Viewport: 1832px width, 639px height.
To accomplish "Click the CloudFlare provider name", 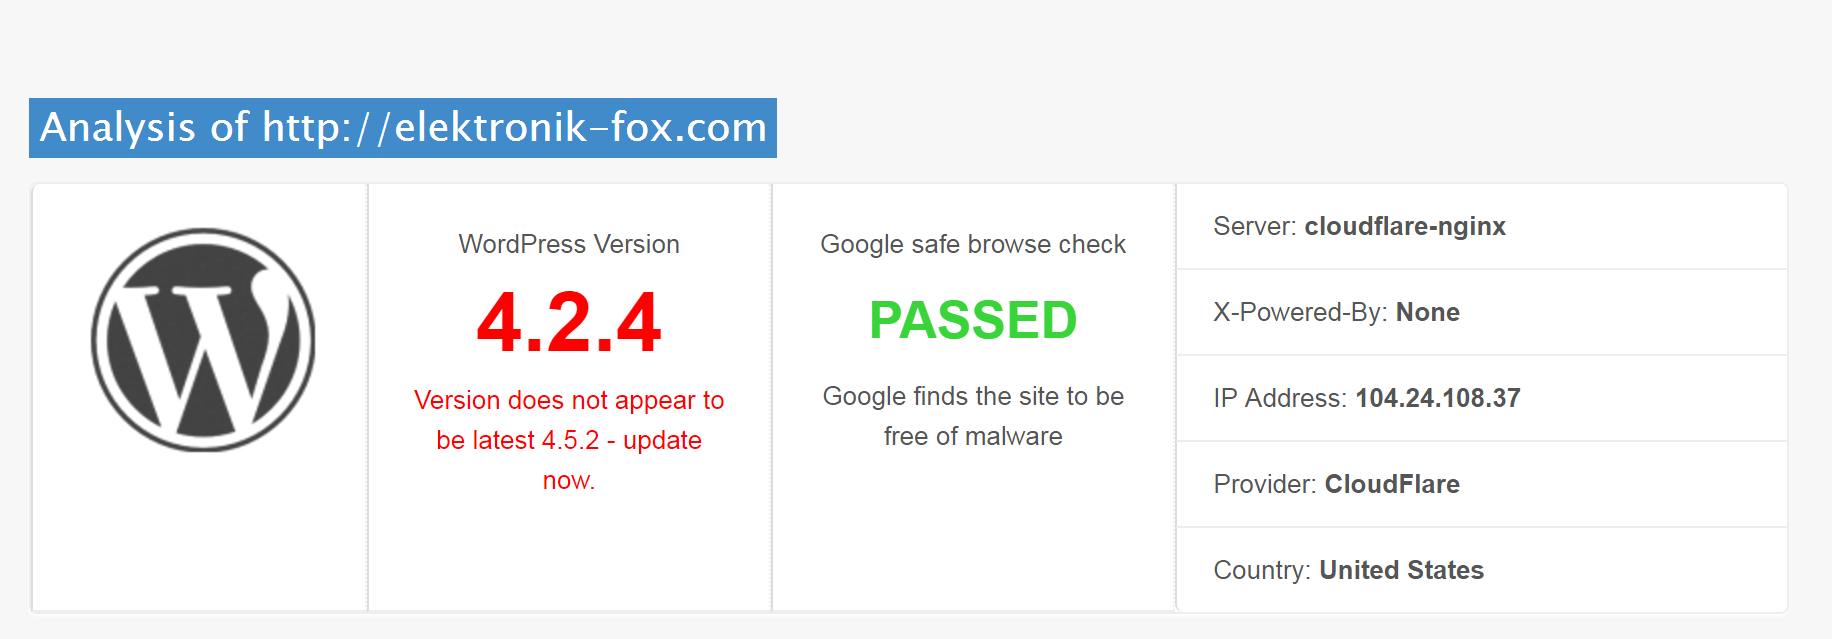I will (1392, 484).
